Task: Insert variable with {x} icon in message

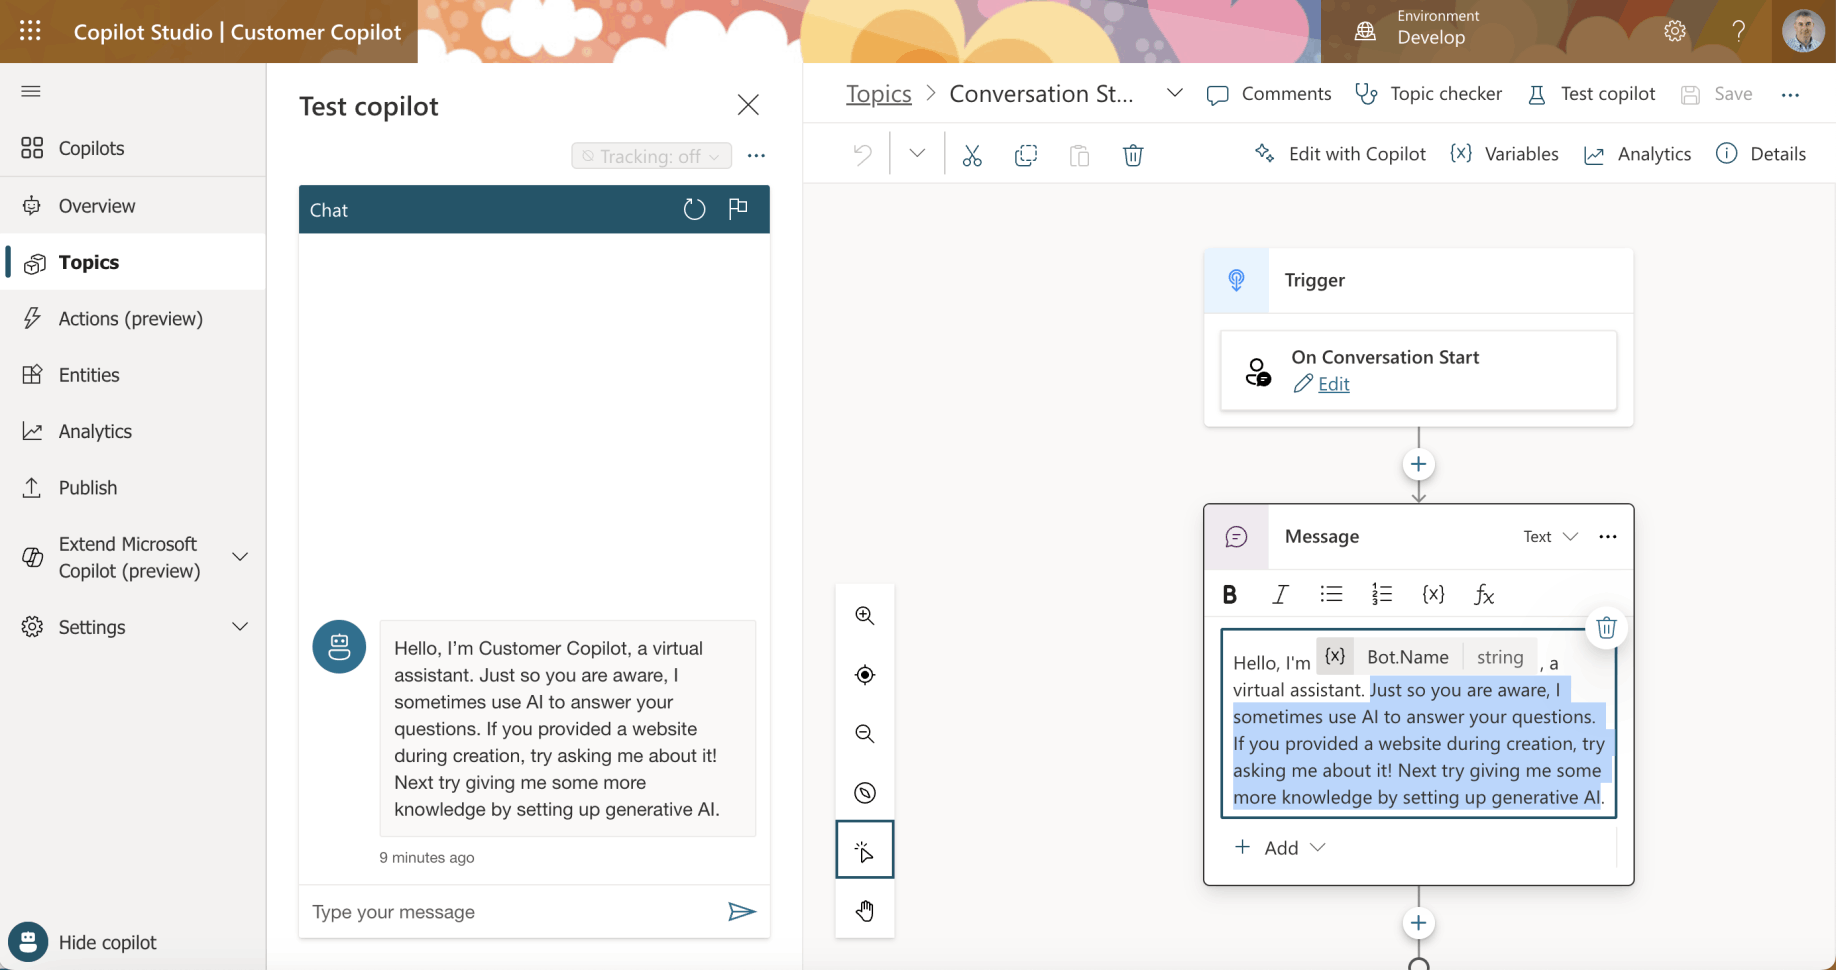Action: click(x=1433, y=594)
